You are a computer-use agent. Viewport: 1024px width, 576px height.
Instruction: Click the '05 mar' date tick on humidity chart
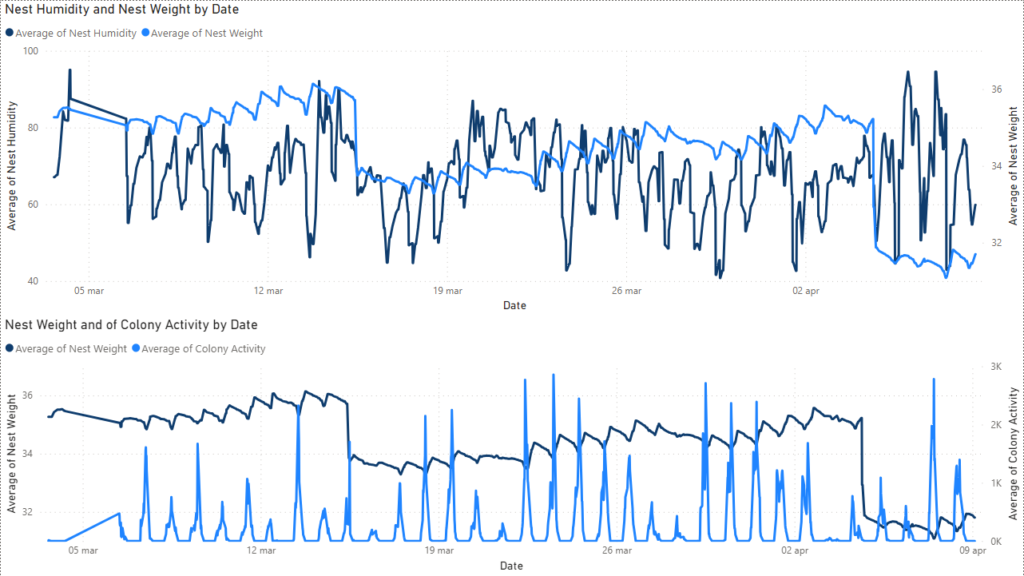click(x=89, y=291)
